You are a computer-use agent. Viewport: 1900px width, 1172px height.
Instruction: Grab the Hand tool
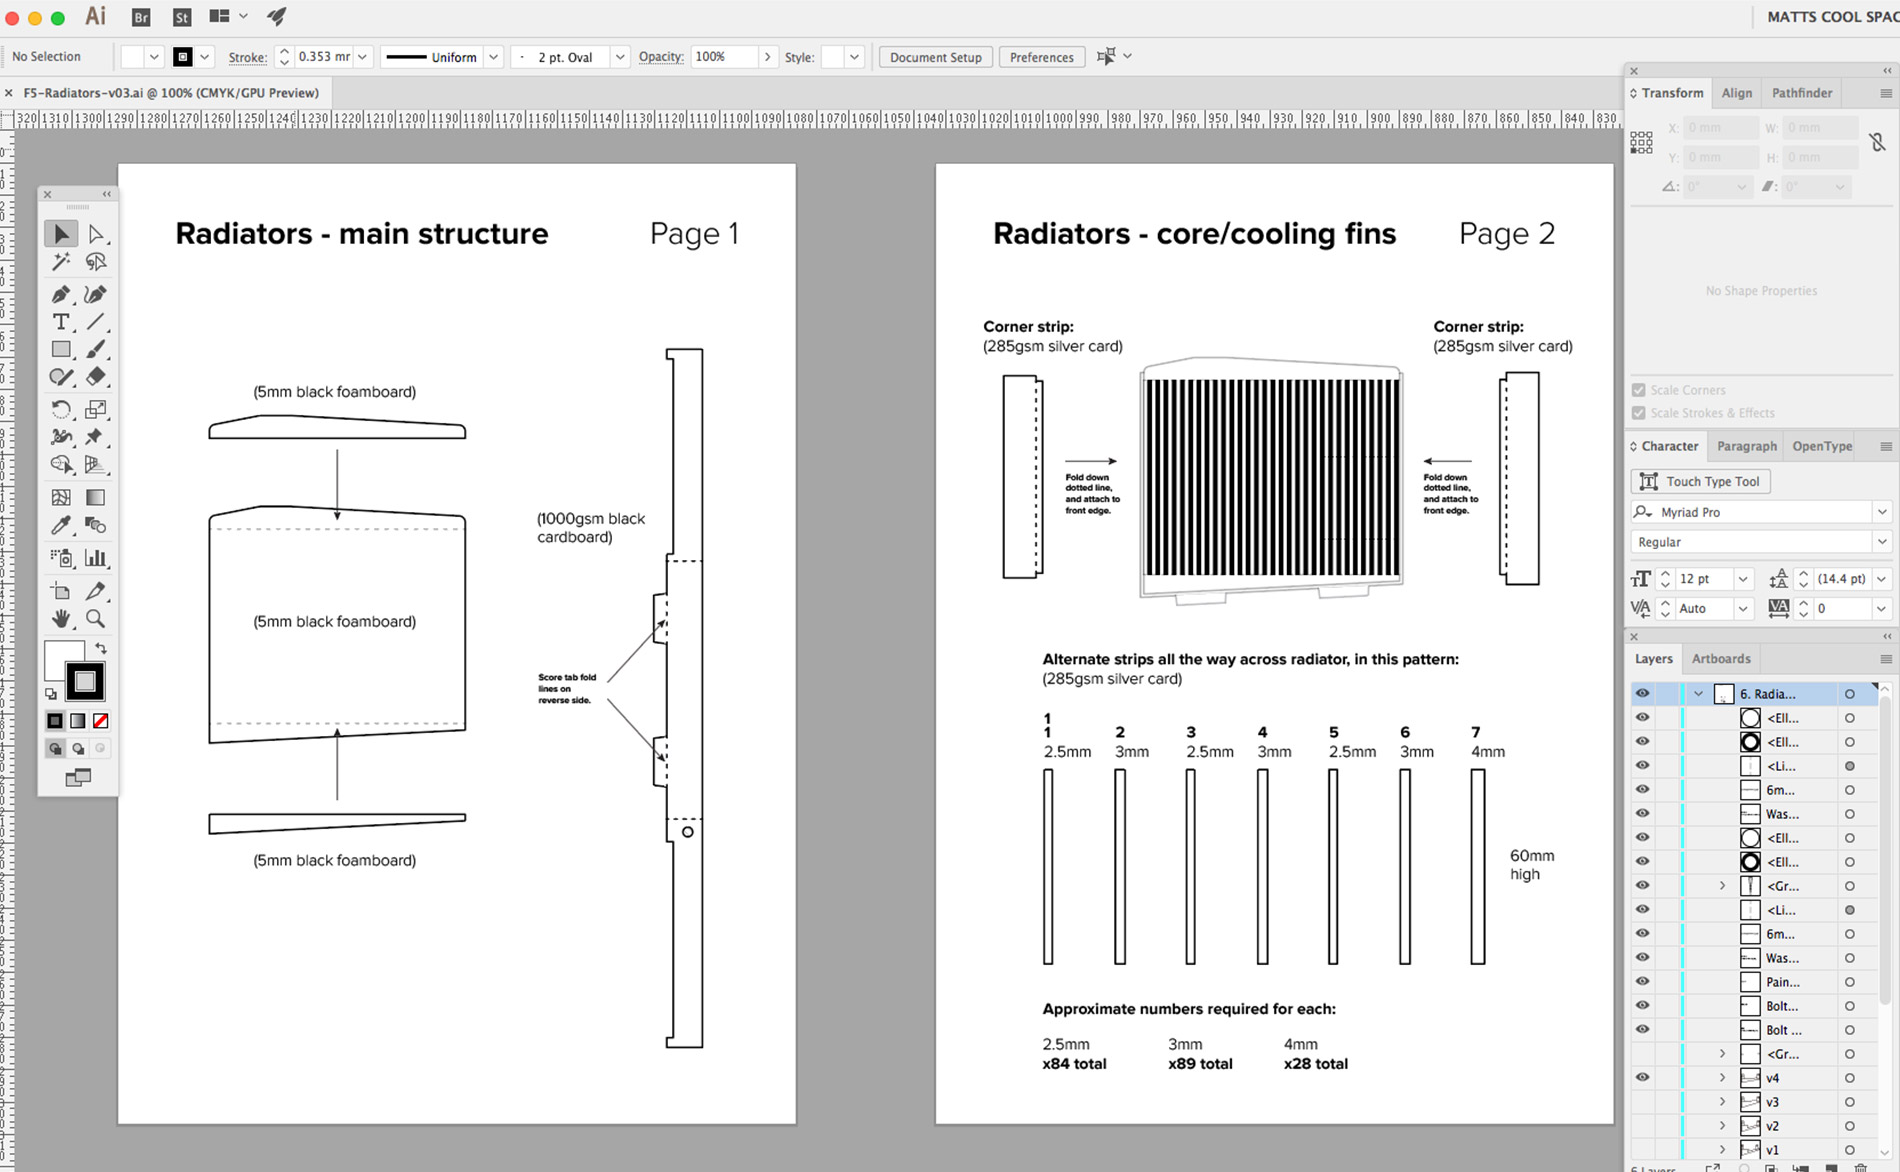pyautogui.click(x=61, y=620)
